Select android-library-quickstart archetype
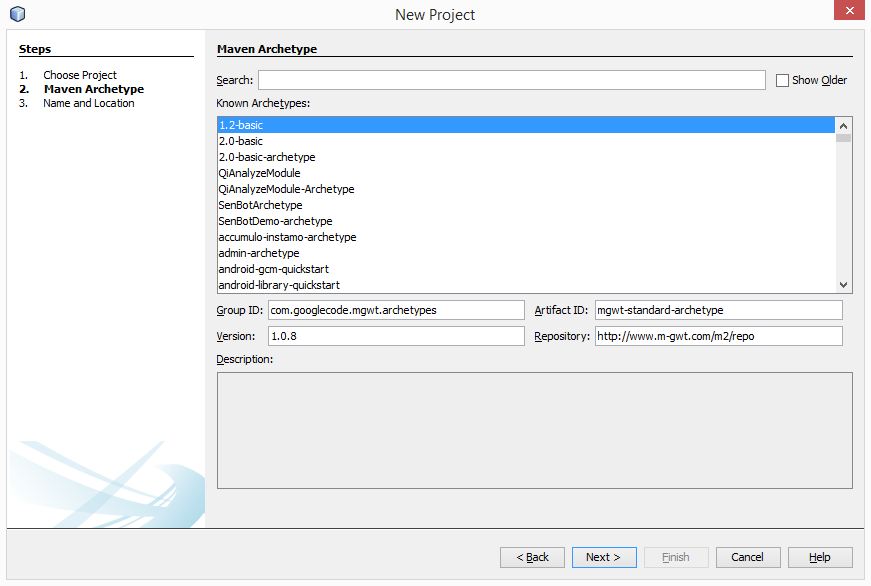871x586 pixels. 526,285
